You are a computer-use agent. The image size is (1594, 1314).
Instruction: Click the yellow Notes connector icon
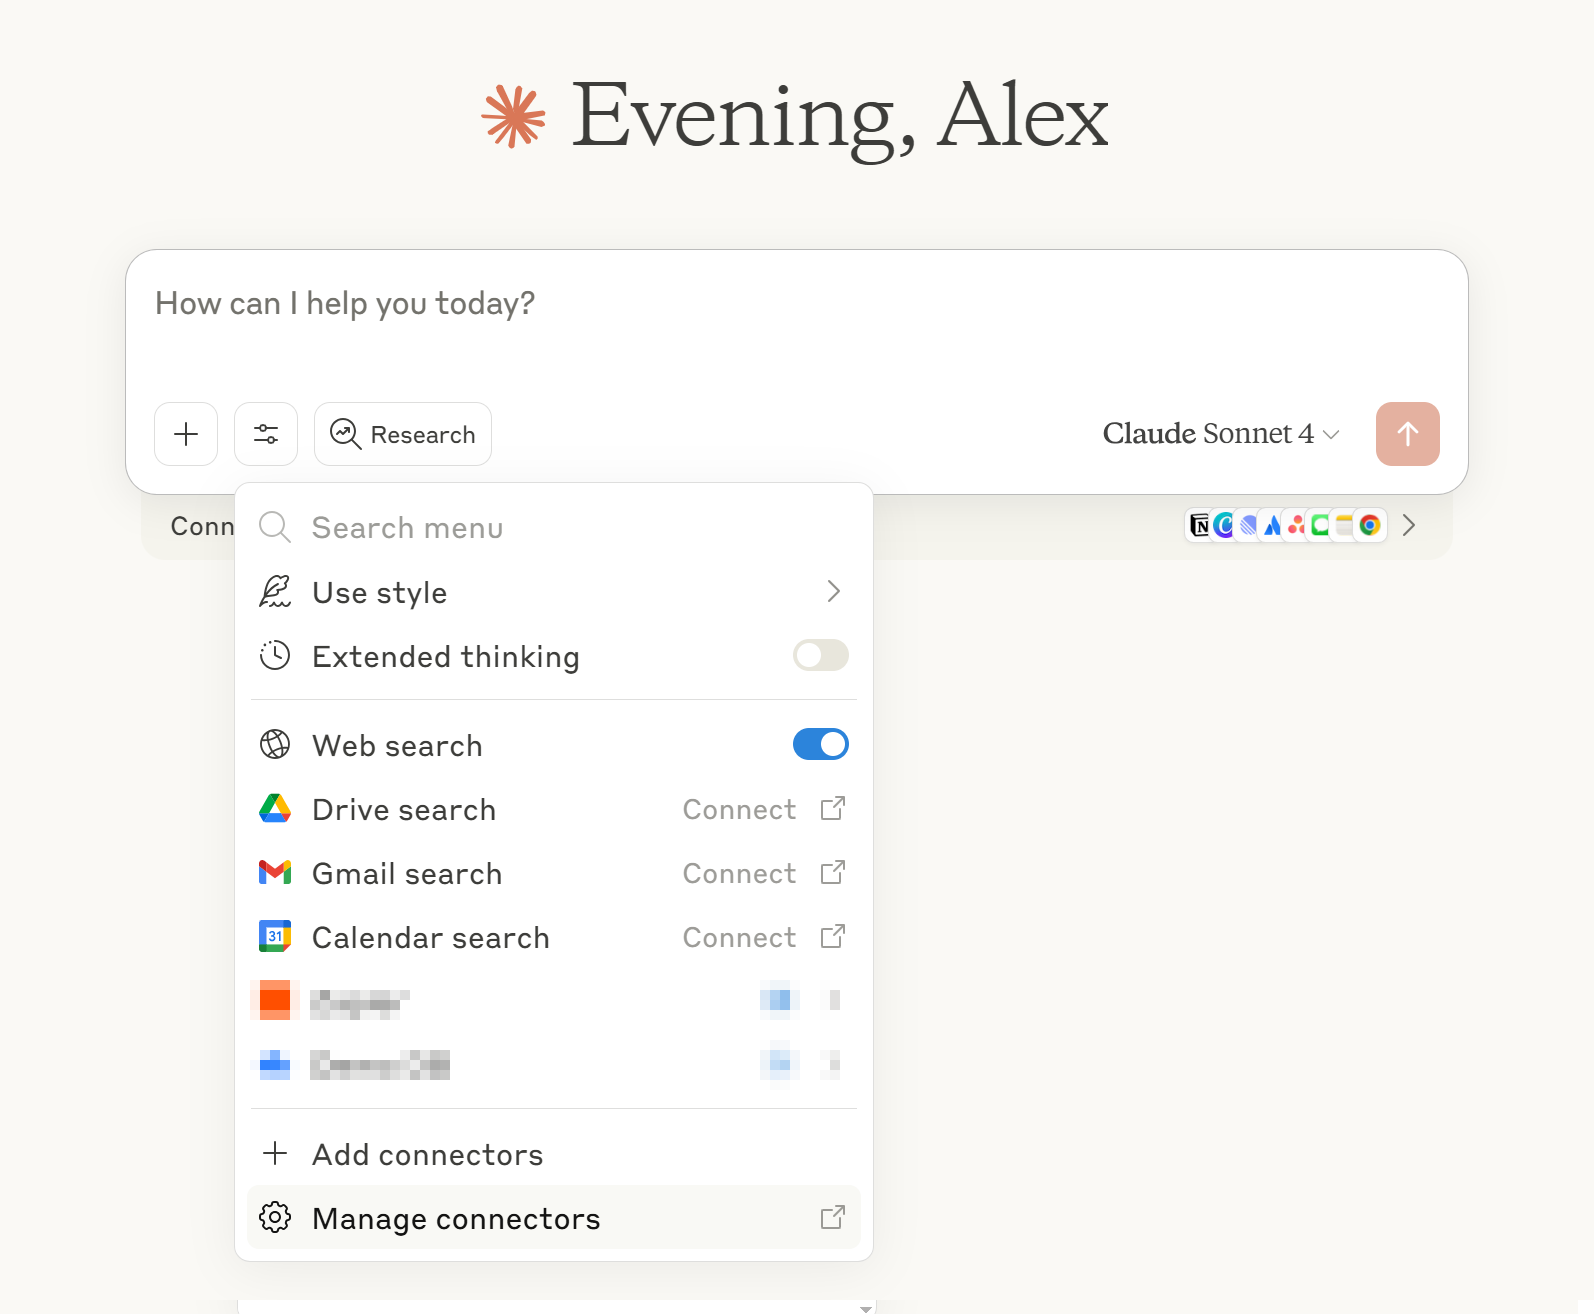(x=1344, y=525)
